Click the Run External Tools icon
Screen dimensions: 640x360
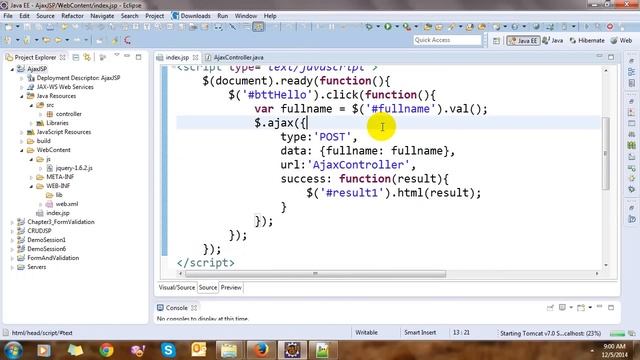pos(407,27)
